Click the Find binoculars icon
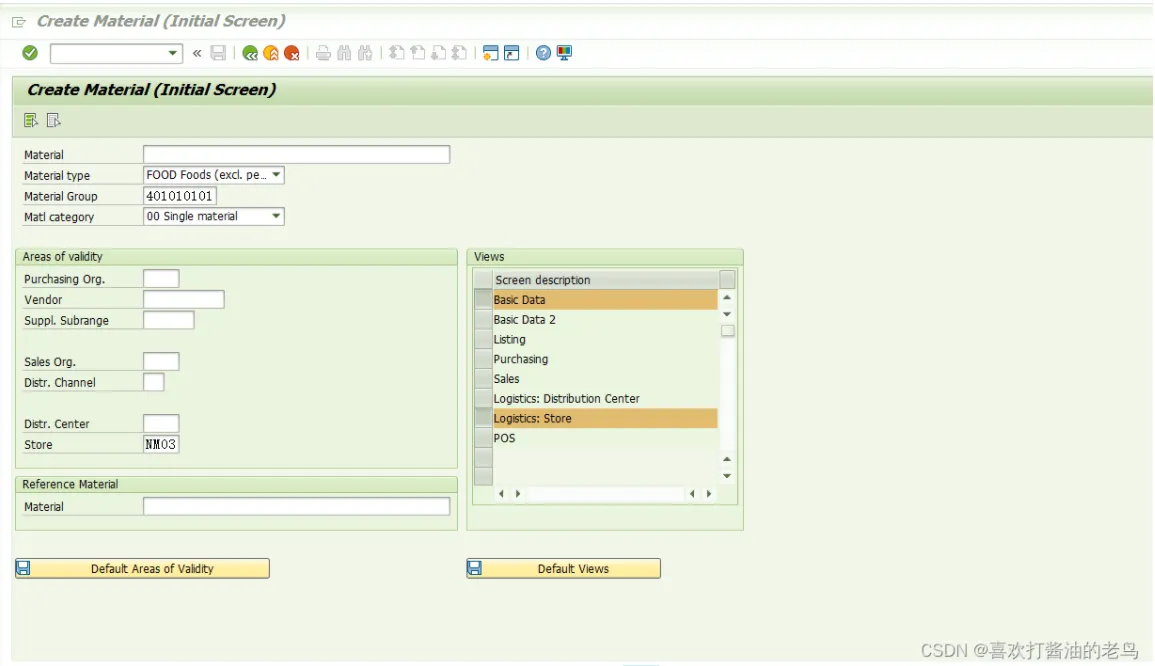This screenshot has width=1155, height=666. [344, 53]
